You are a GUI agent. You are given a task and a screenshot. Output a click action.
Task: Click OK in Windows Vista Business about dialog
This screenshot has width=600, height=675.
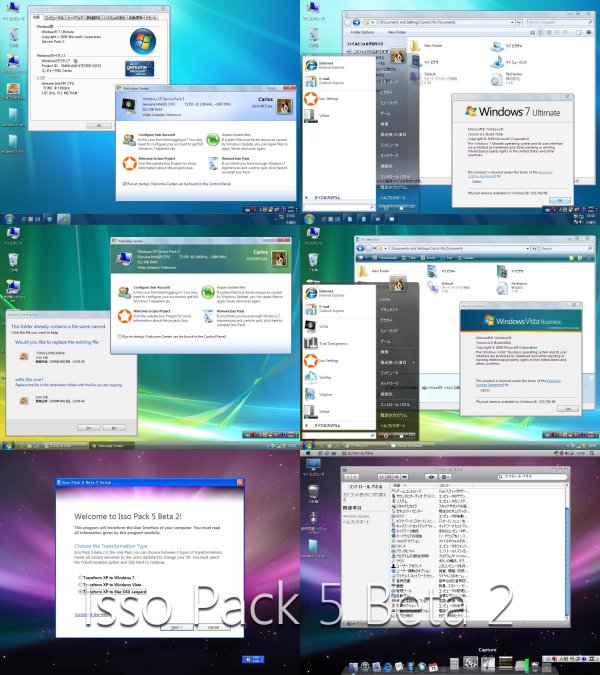pos(568,409)
